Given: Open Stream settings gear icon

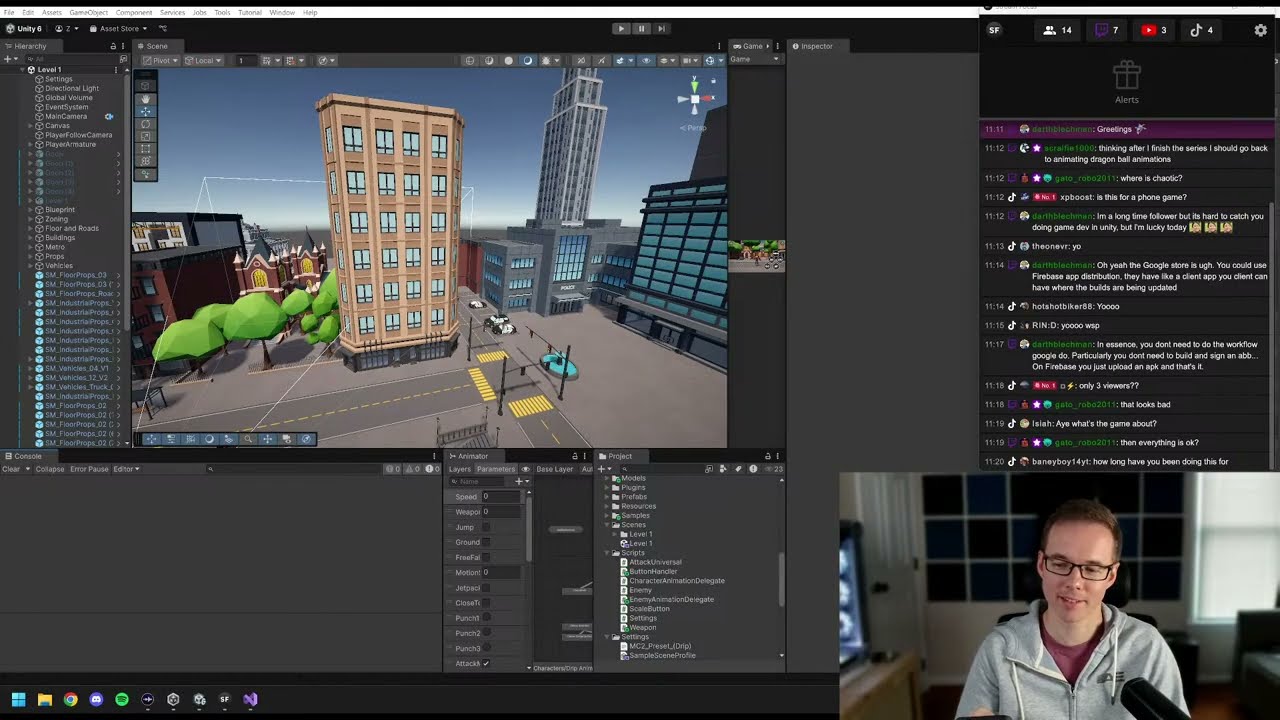Looking at the screenshot, I should click(x=1260, y=30).
